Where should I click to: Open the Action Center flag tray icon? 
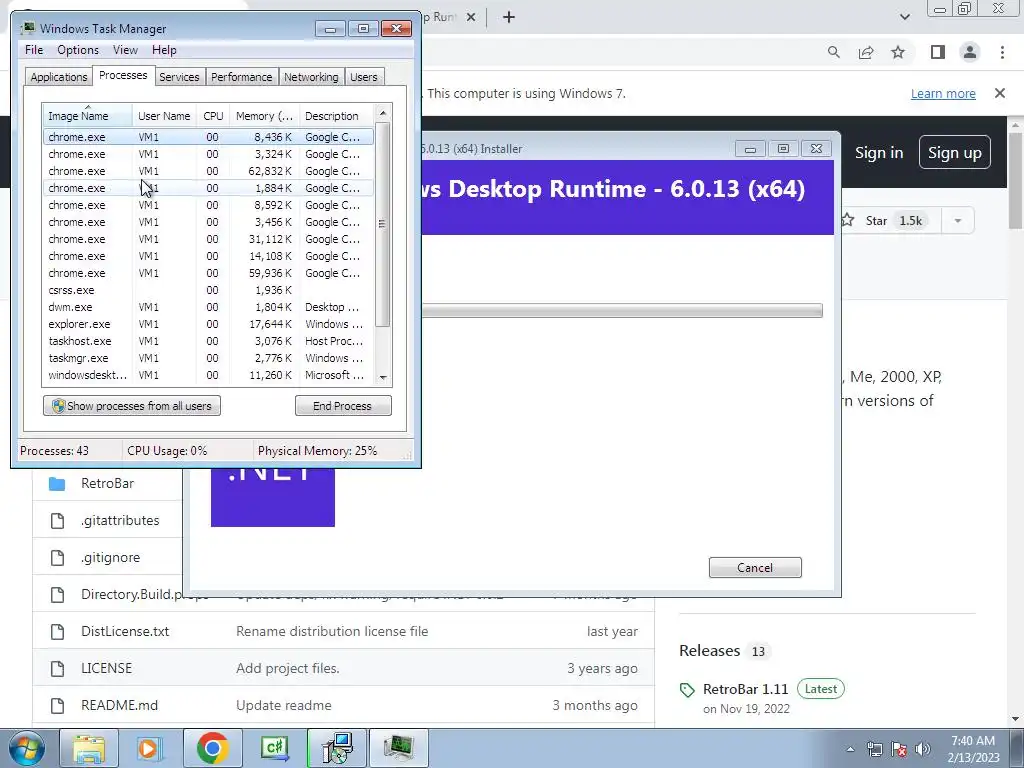coord(899,749)
